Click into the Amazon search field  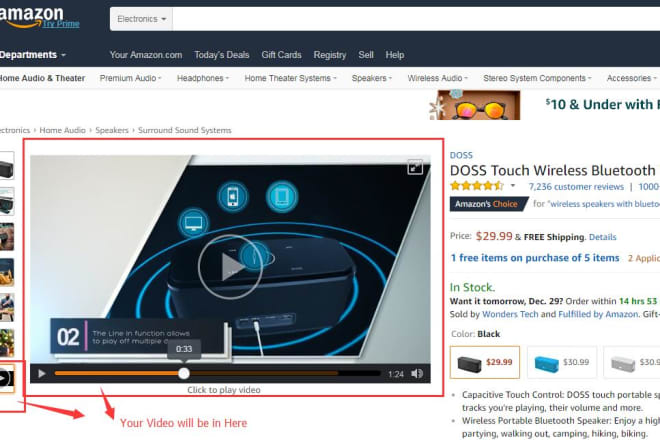[x=416, y=19]
